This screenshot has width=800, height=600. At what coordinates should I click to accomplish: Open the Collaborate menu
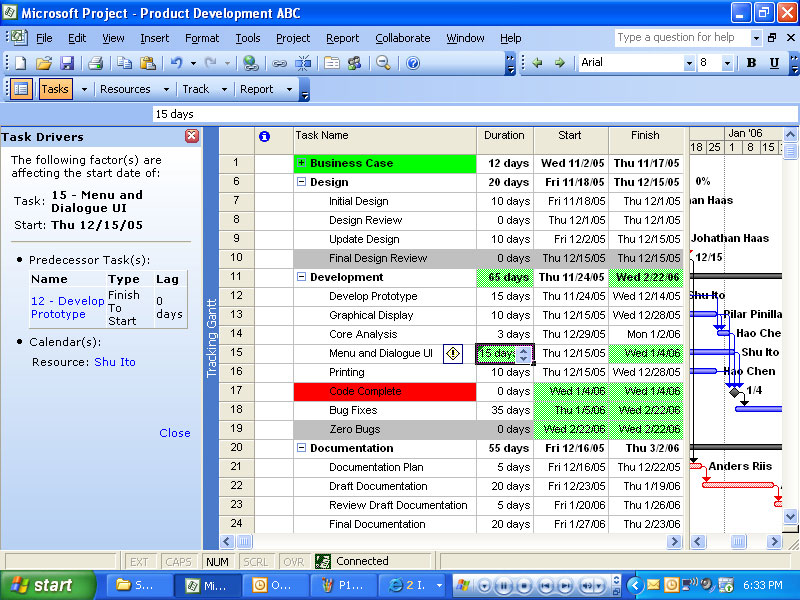click(x=402, y=38)
